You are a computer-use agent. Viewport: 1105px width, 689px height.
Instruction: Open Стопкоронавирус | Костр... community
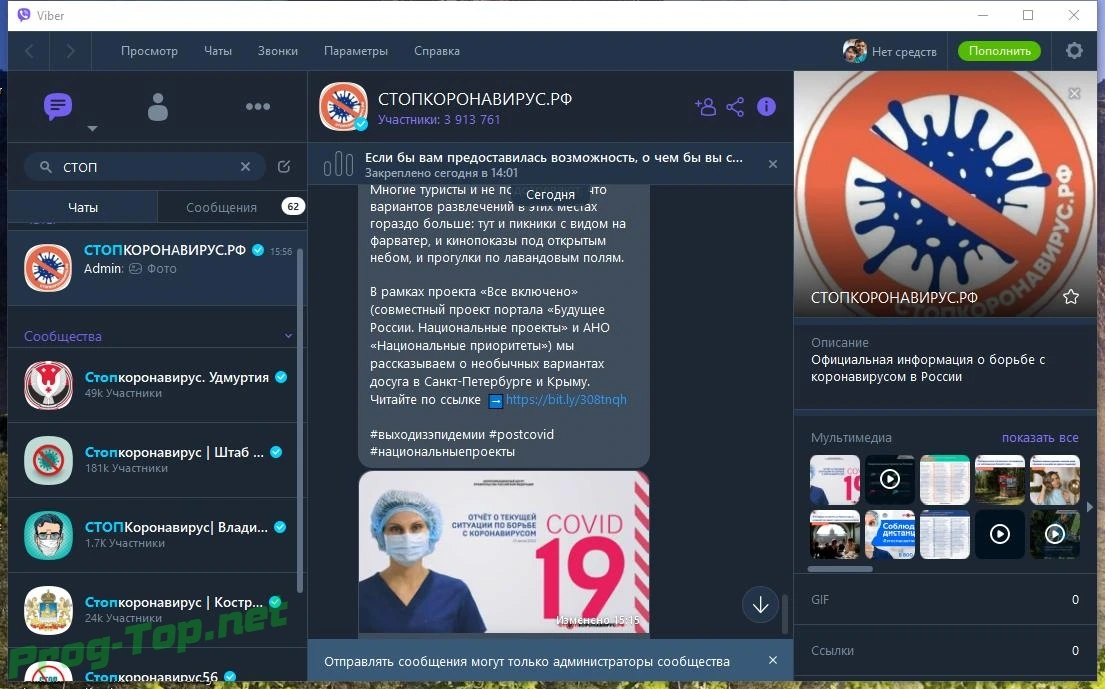coord(154,610)
